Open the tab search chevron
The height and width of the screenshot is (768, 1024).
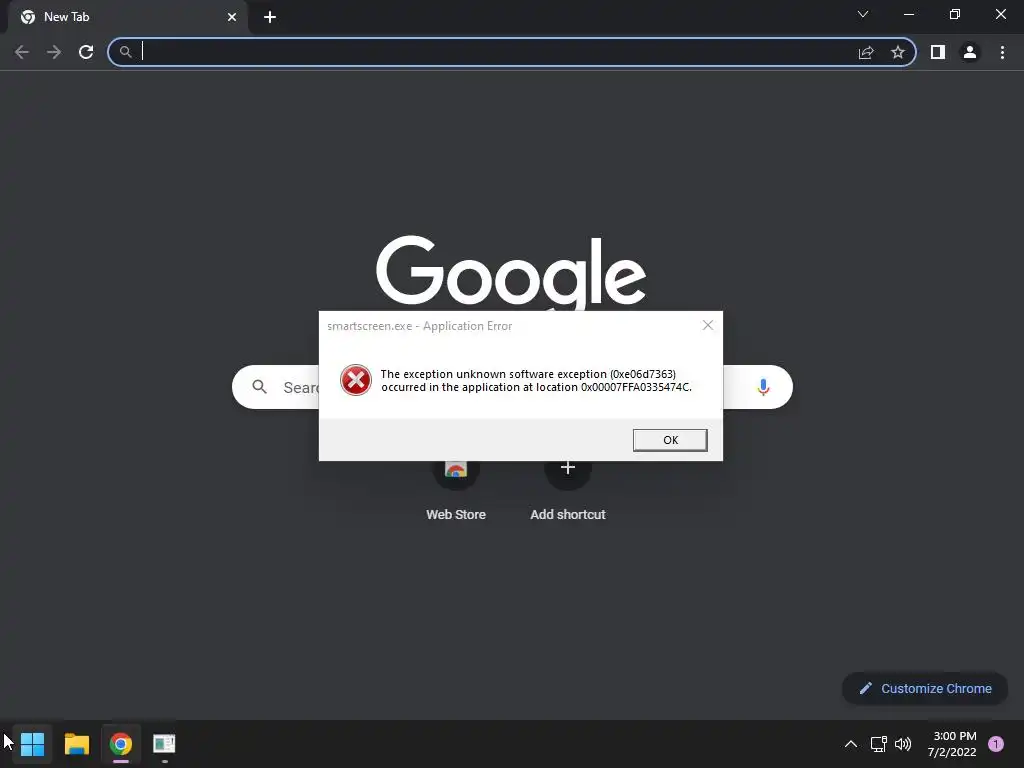[x=863, y=14]
